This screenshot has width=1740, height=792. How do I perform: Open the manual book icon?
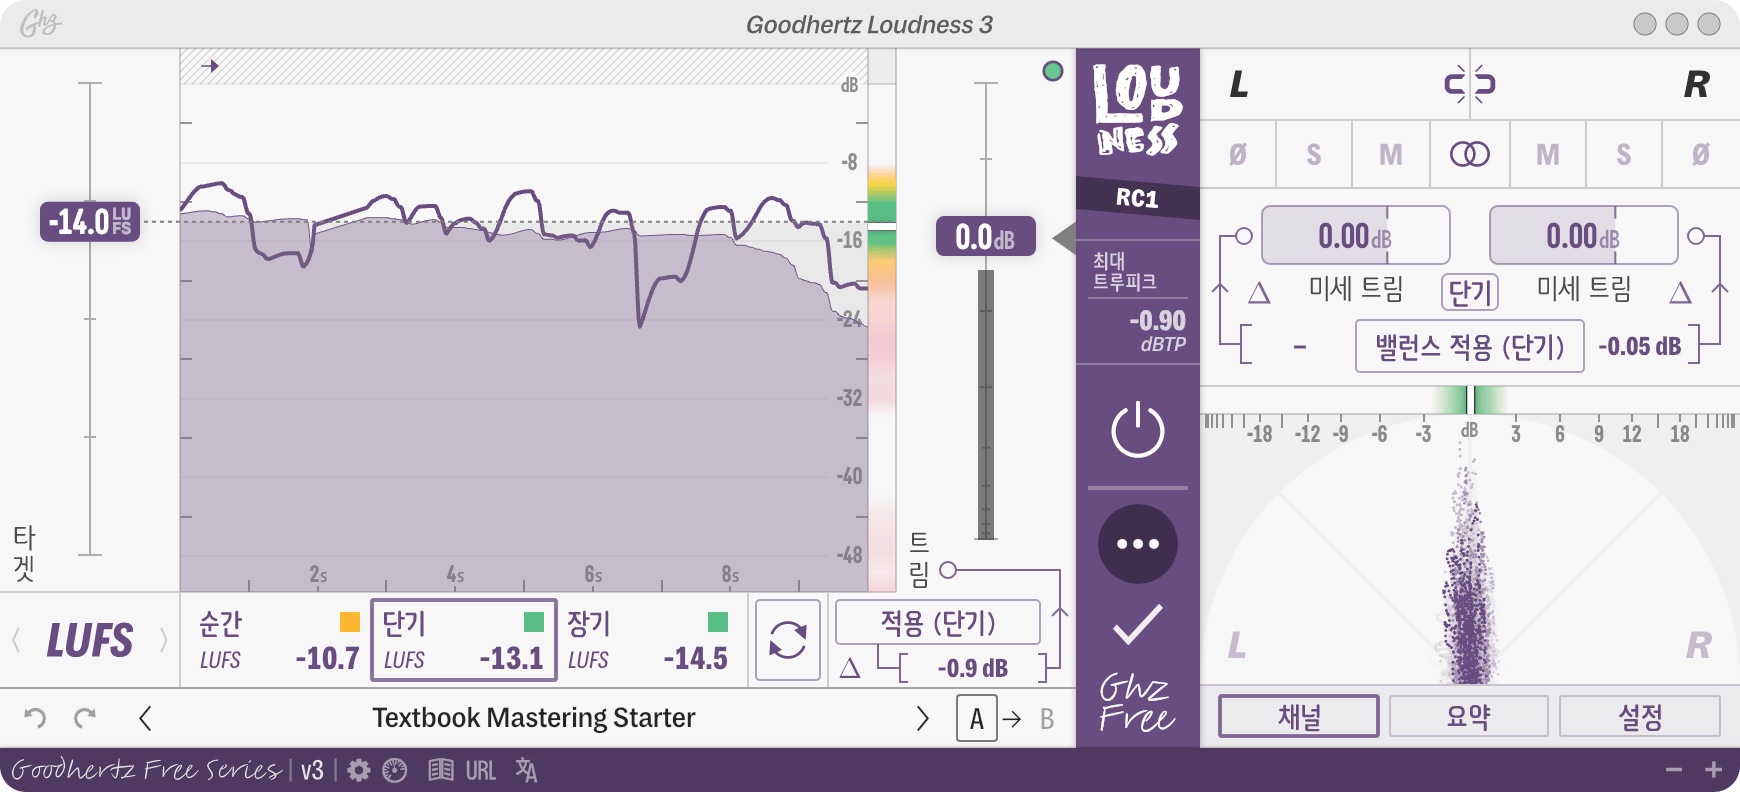(441, 770)
